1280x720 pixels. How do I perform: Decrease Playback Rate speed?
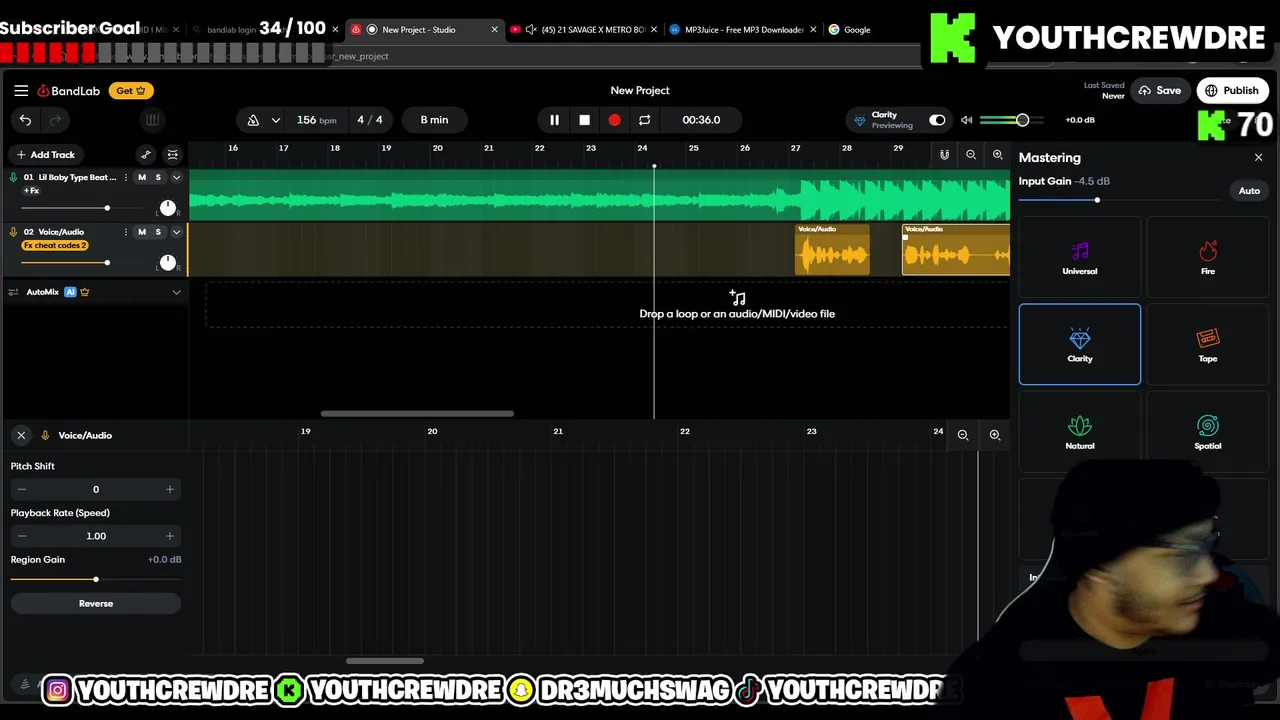point(21,536)
